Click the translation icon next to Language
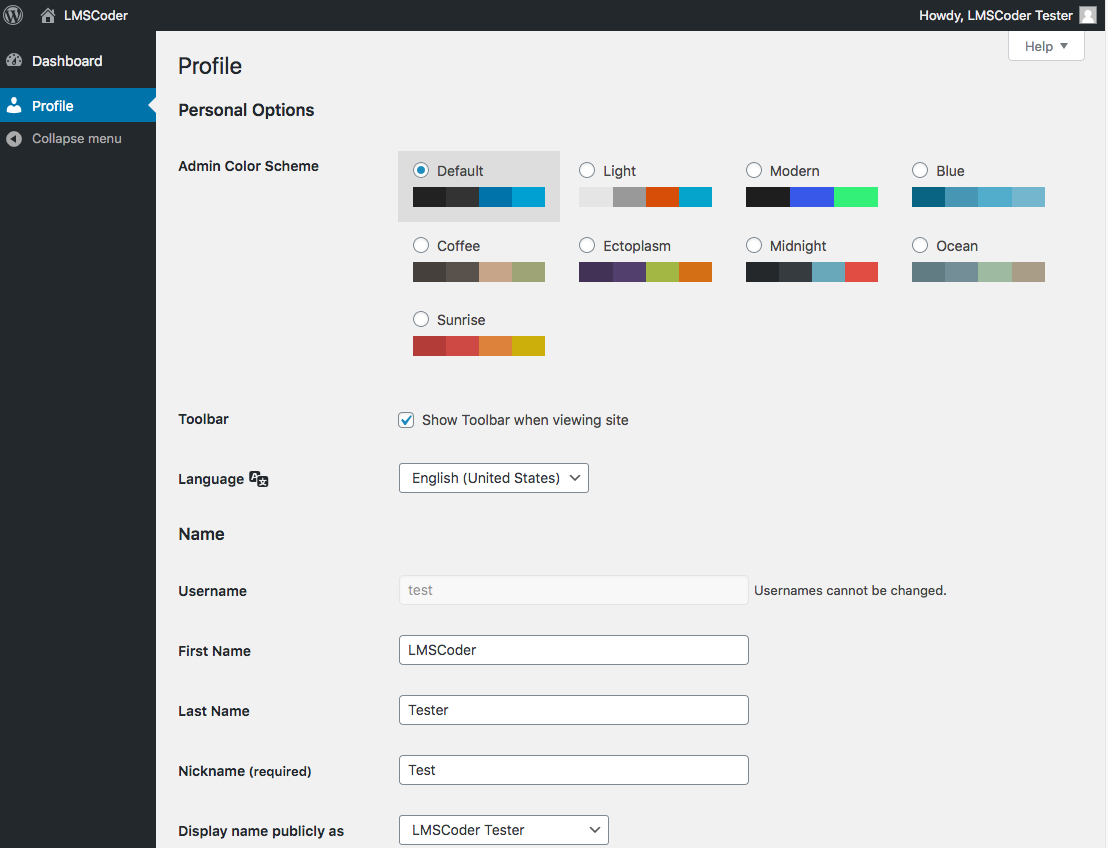This screenshot has height=848, width=1108. pyautogui.click(x=258, y=478)
